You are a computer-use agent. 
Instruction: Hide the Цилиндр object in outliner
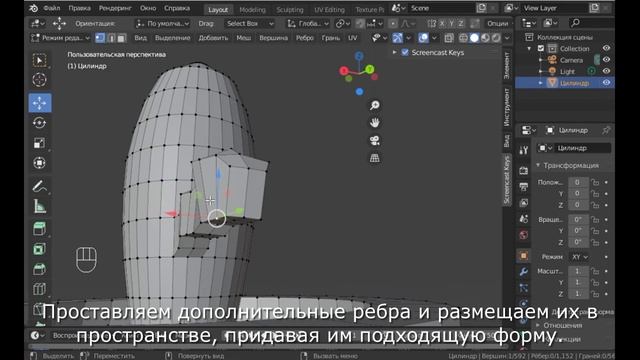pos(607,82)
